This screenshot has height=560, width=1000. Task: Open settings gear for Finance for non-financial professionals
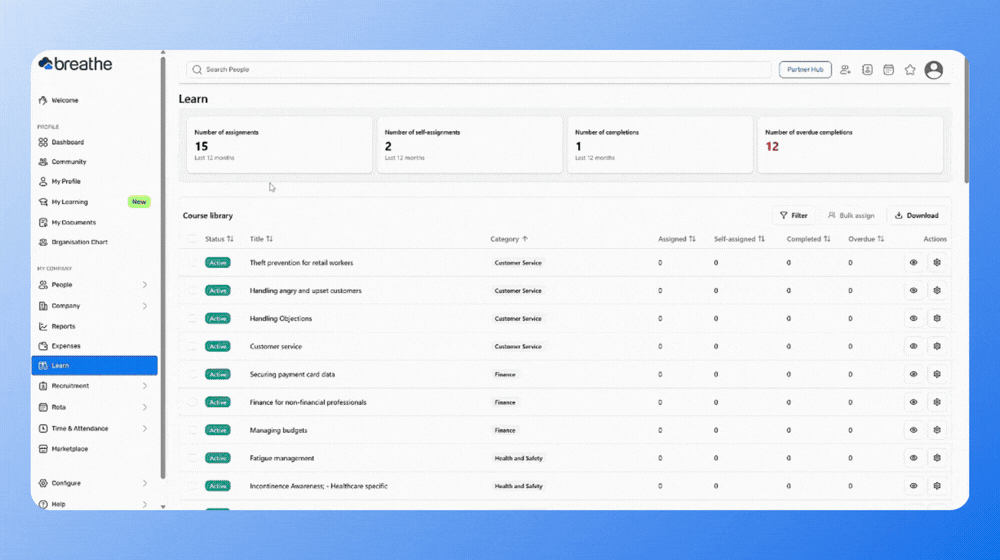click(x=937, y=402)
